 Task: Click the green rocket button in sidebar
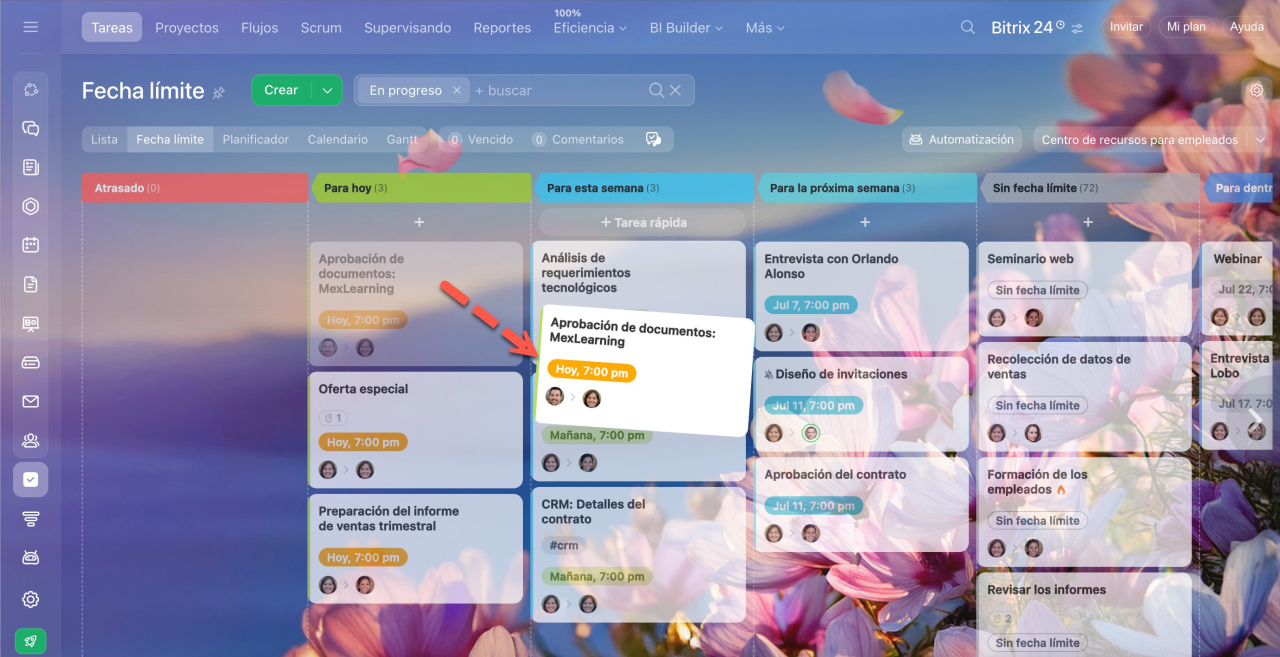tap(31, 641)
